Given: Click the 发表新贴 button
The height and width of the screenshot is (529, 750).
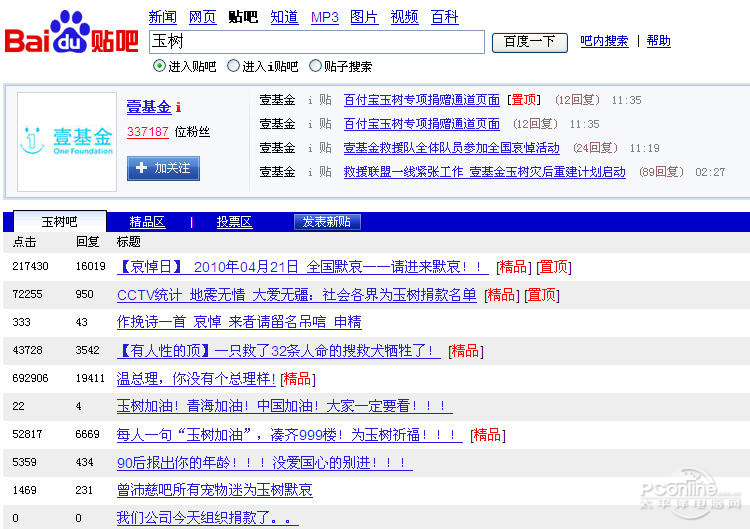Looking at the screenshot, I should [x=327, y=222].
